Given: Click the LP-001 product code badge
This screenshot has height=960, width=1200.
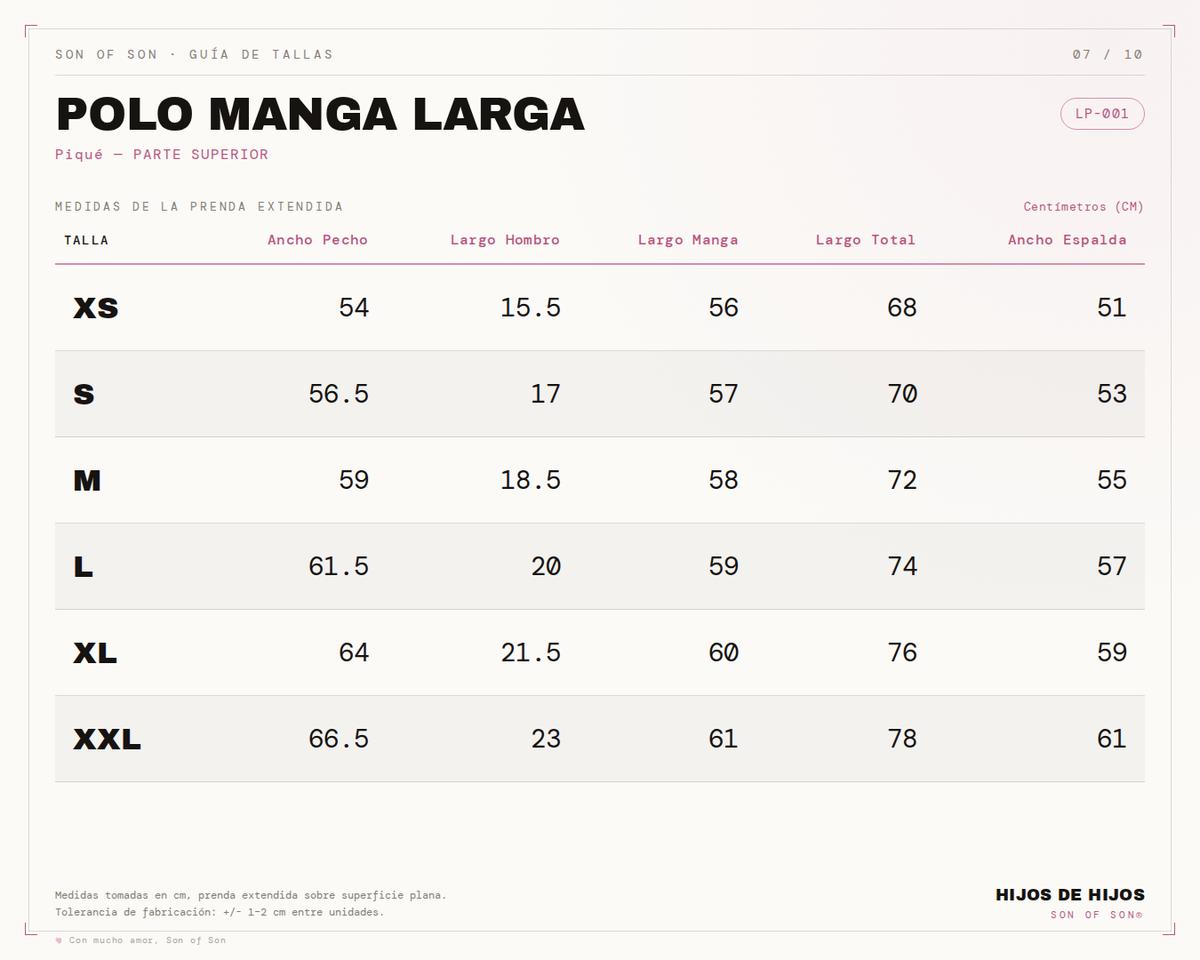Looking at the screenshot, I should 1102,114.
